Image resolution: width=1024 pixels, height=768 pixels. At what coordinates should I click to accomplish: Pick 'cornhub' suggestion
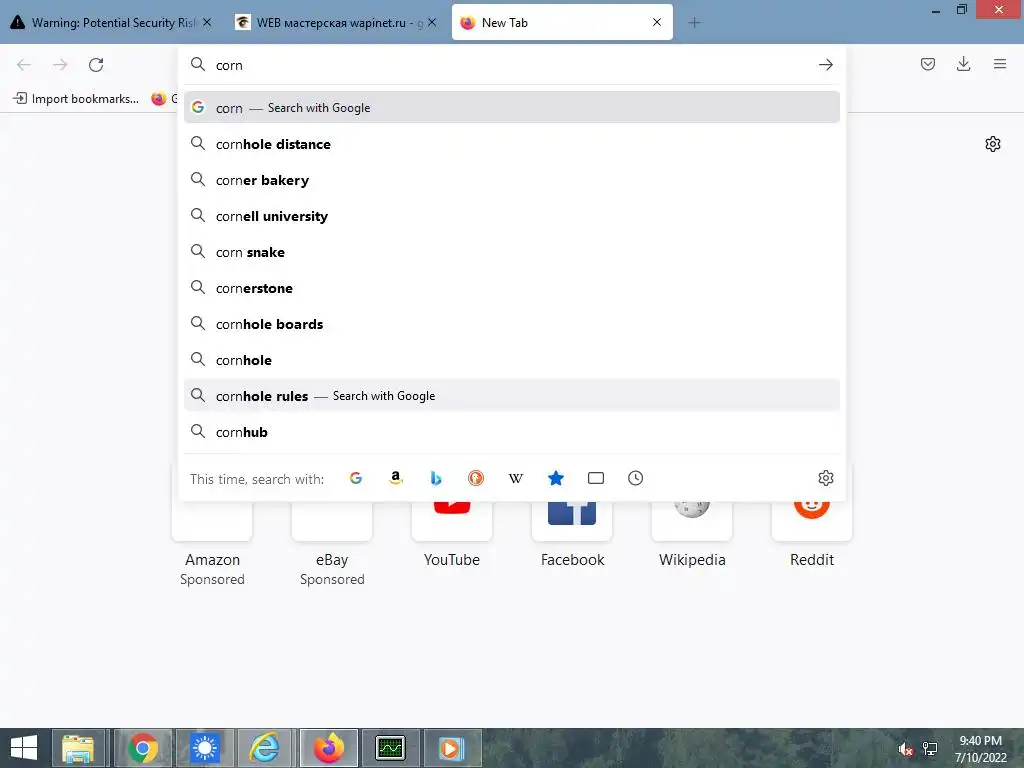(512, 432)
